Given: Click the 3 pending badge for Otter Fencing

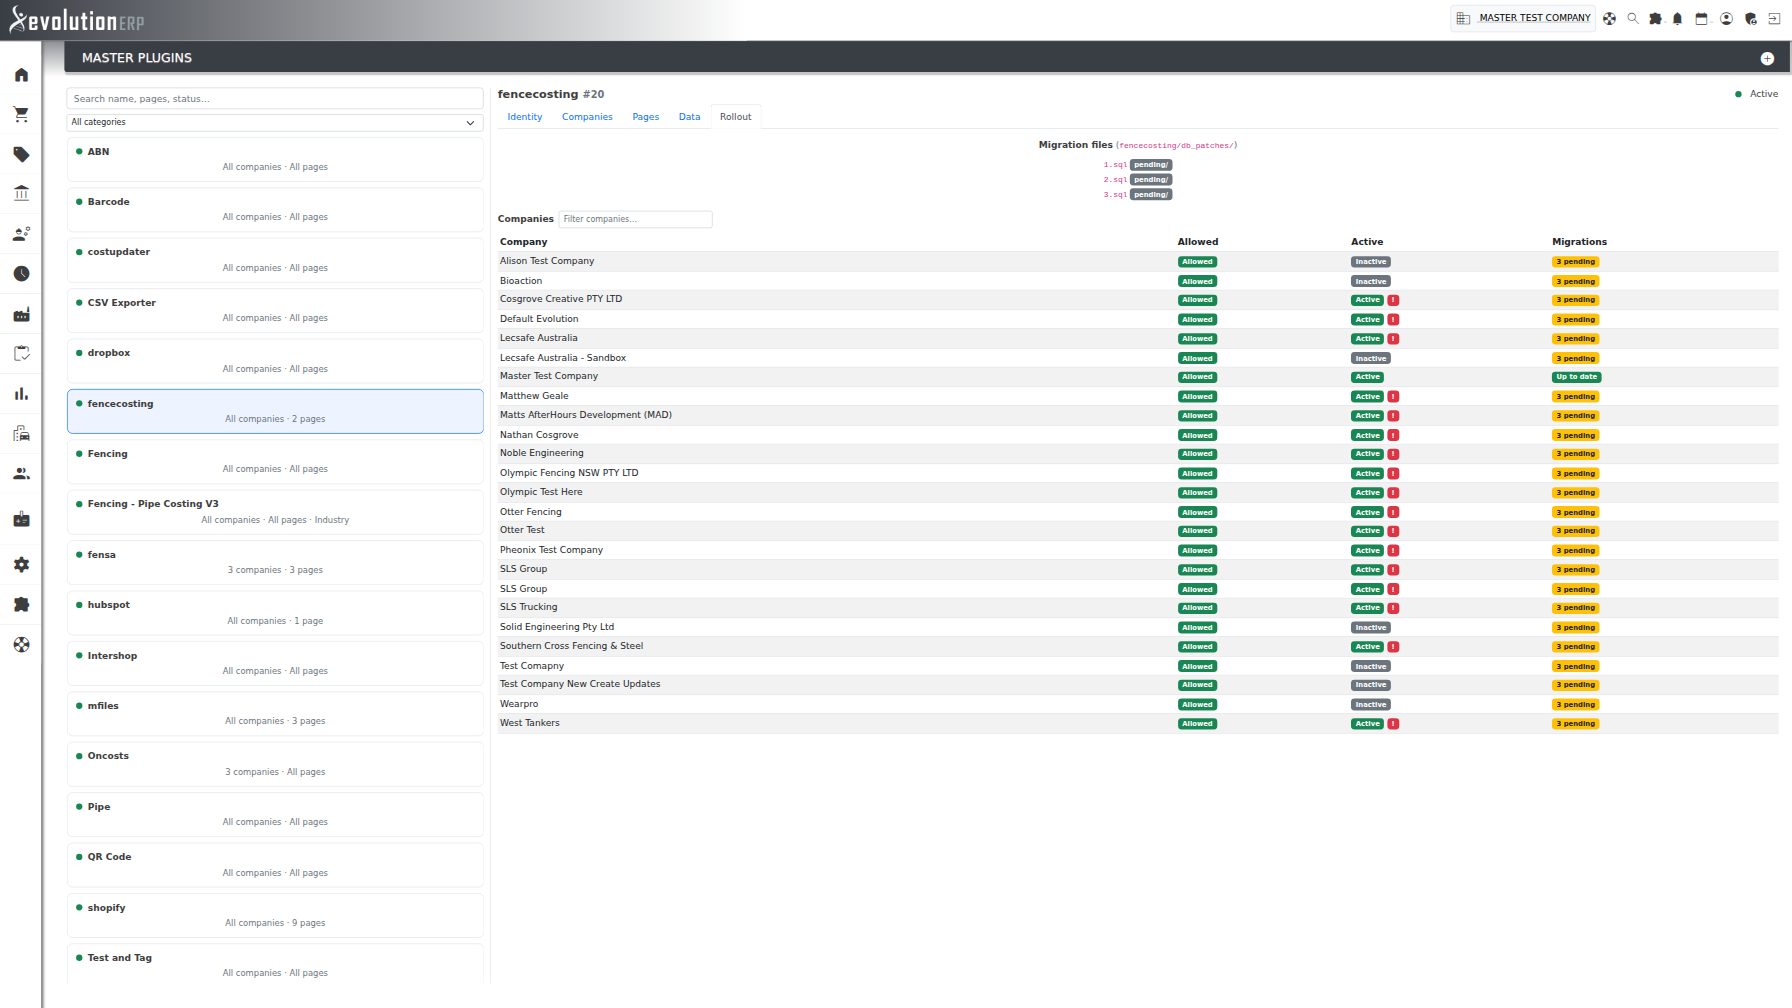Looking at the screenshot, I should pos(1575,512).
